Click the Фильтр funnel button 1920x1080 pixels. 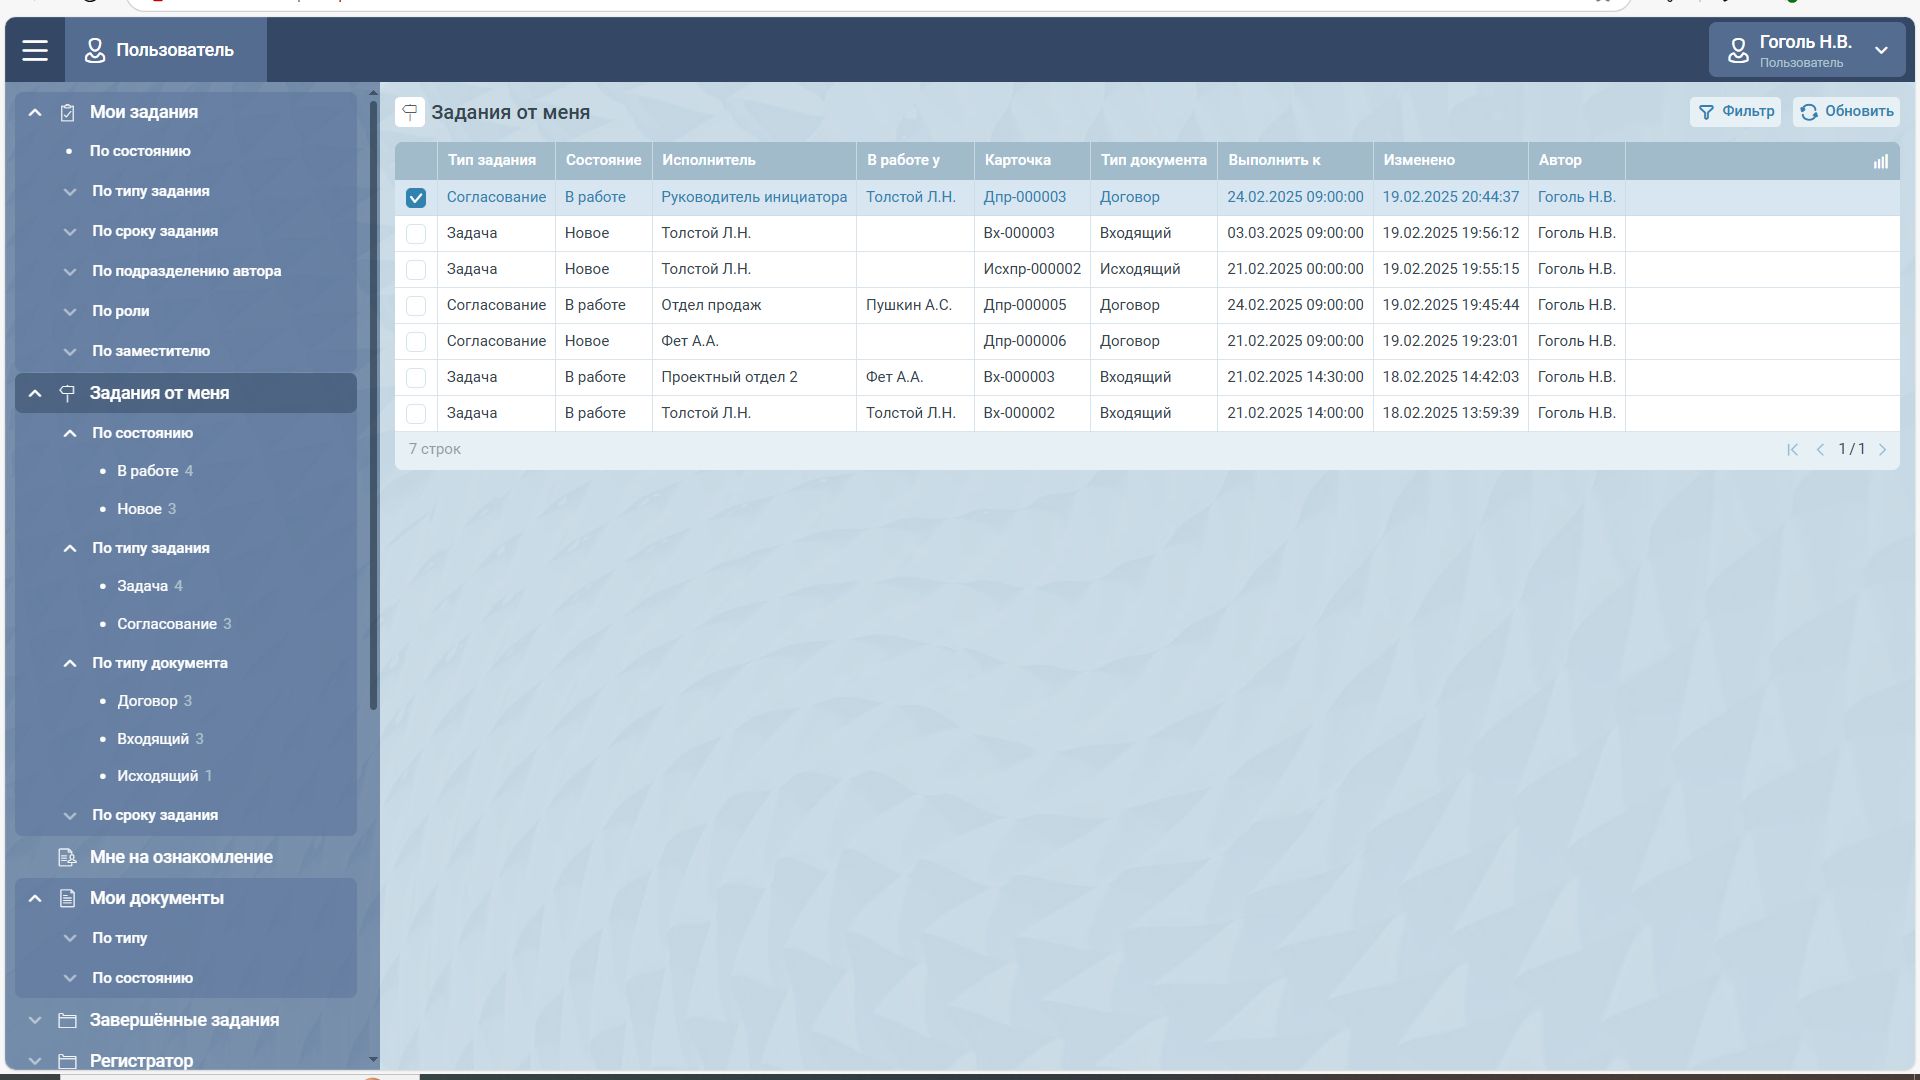coord(1735,112)
